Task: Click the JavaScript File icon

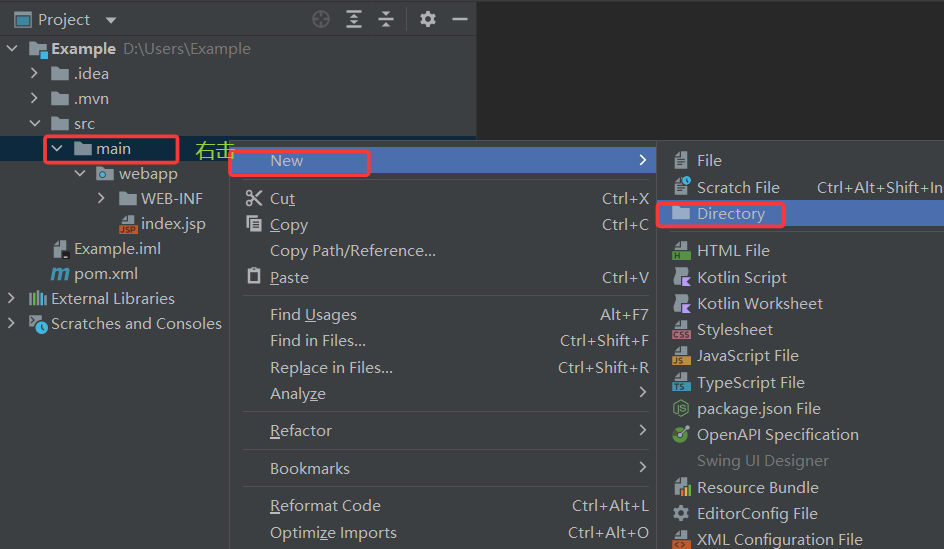Action: pyautogui.click(x=681, y=356)
